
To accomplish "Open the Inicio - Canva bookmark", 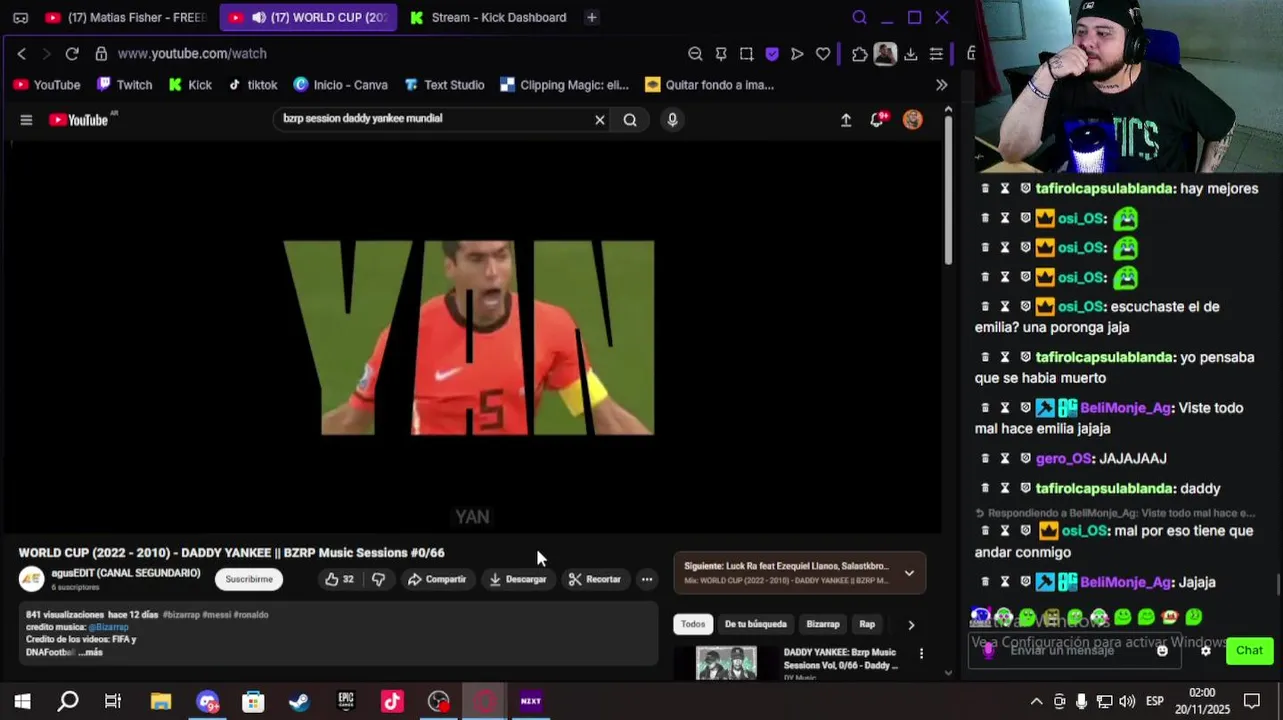I will pos(340,85).
